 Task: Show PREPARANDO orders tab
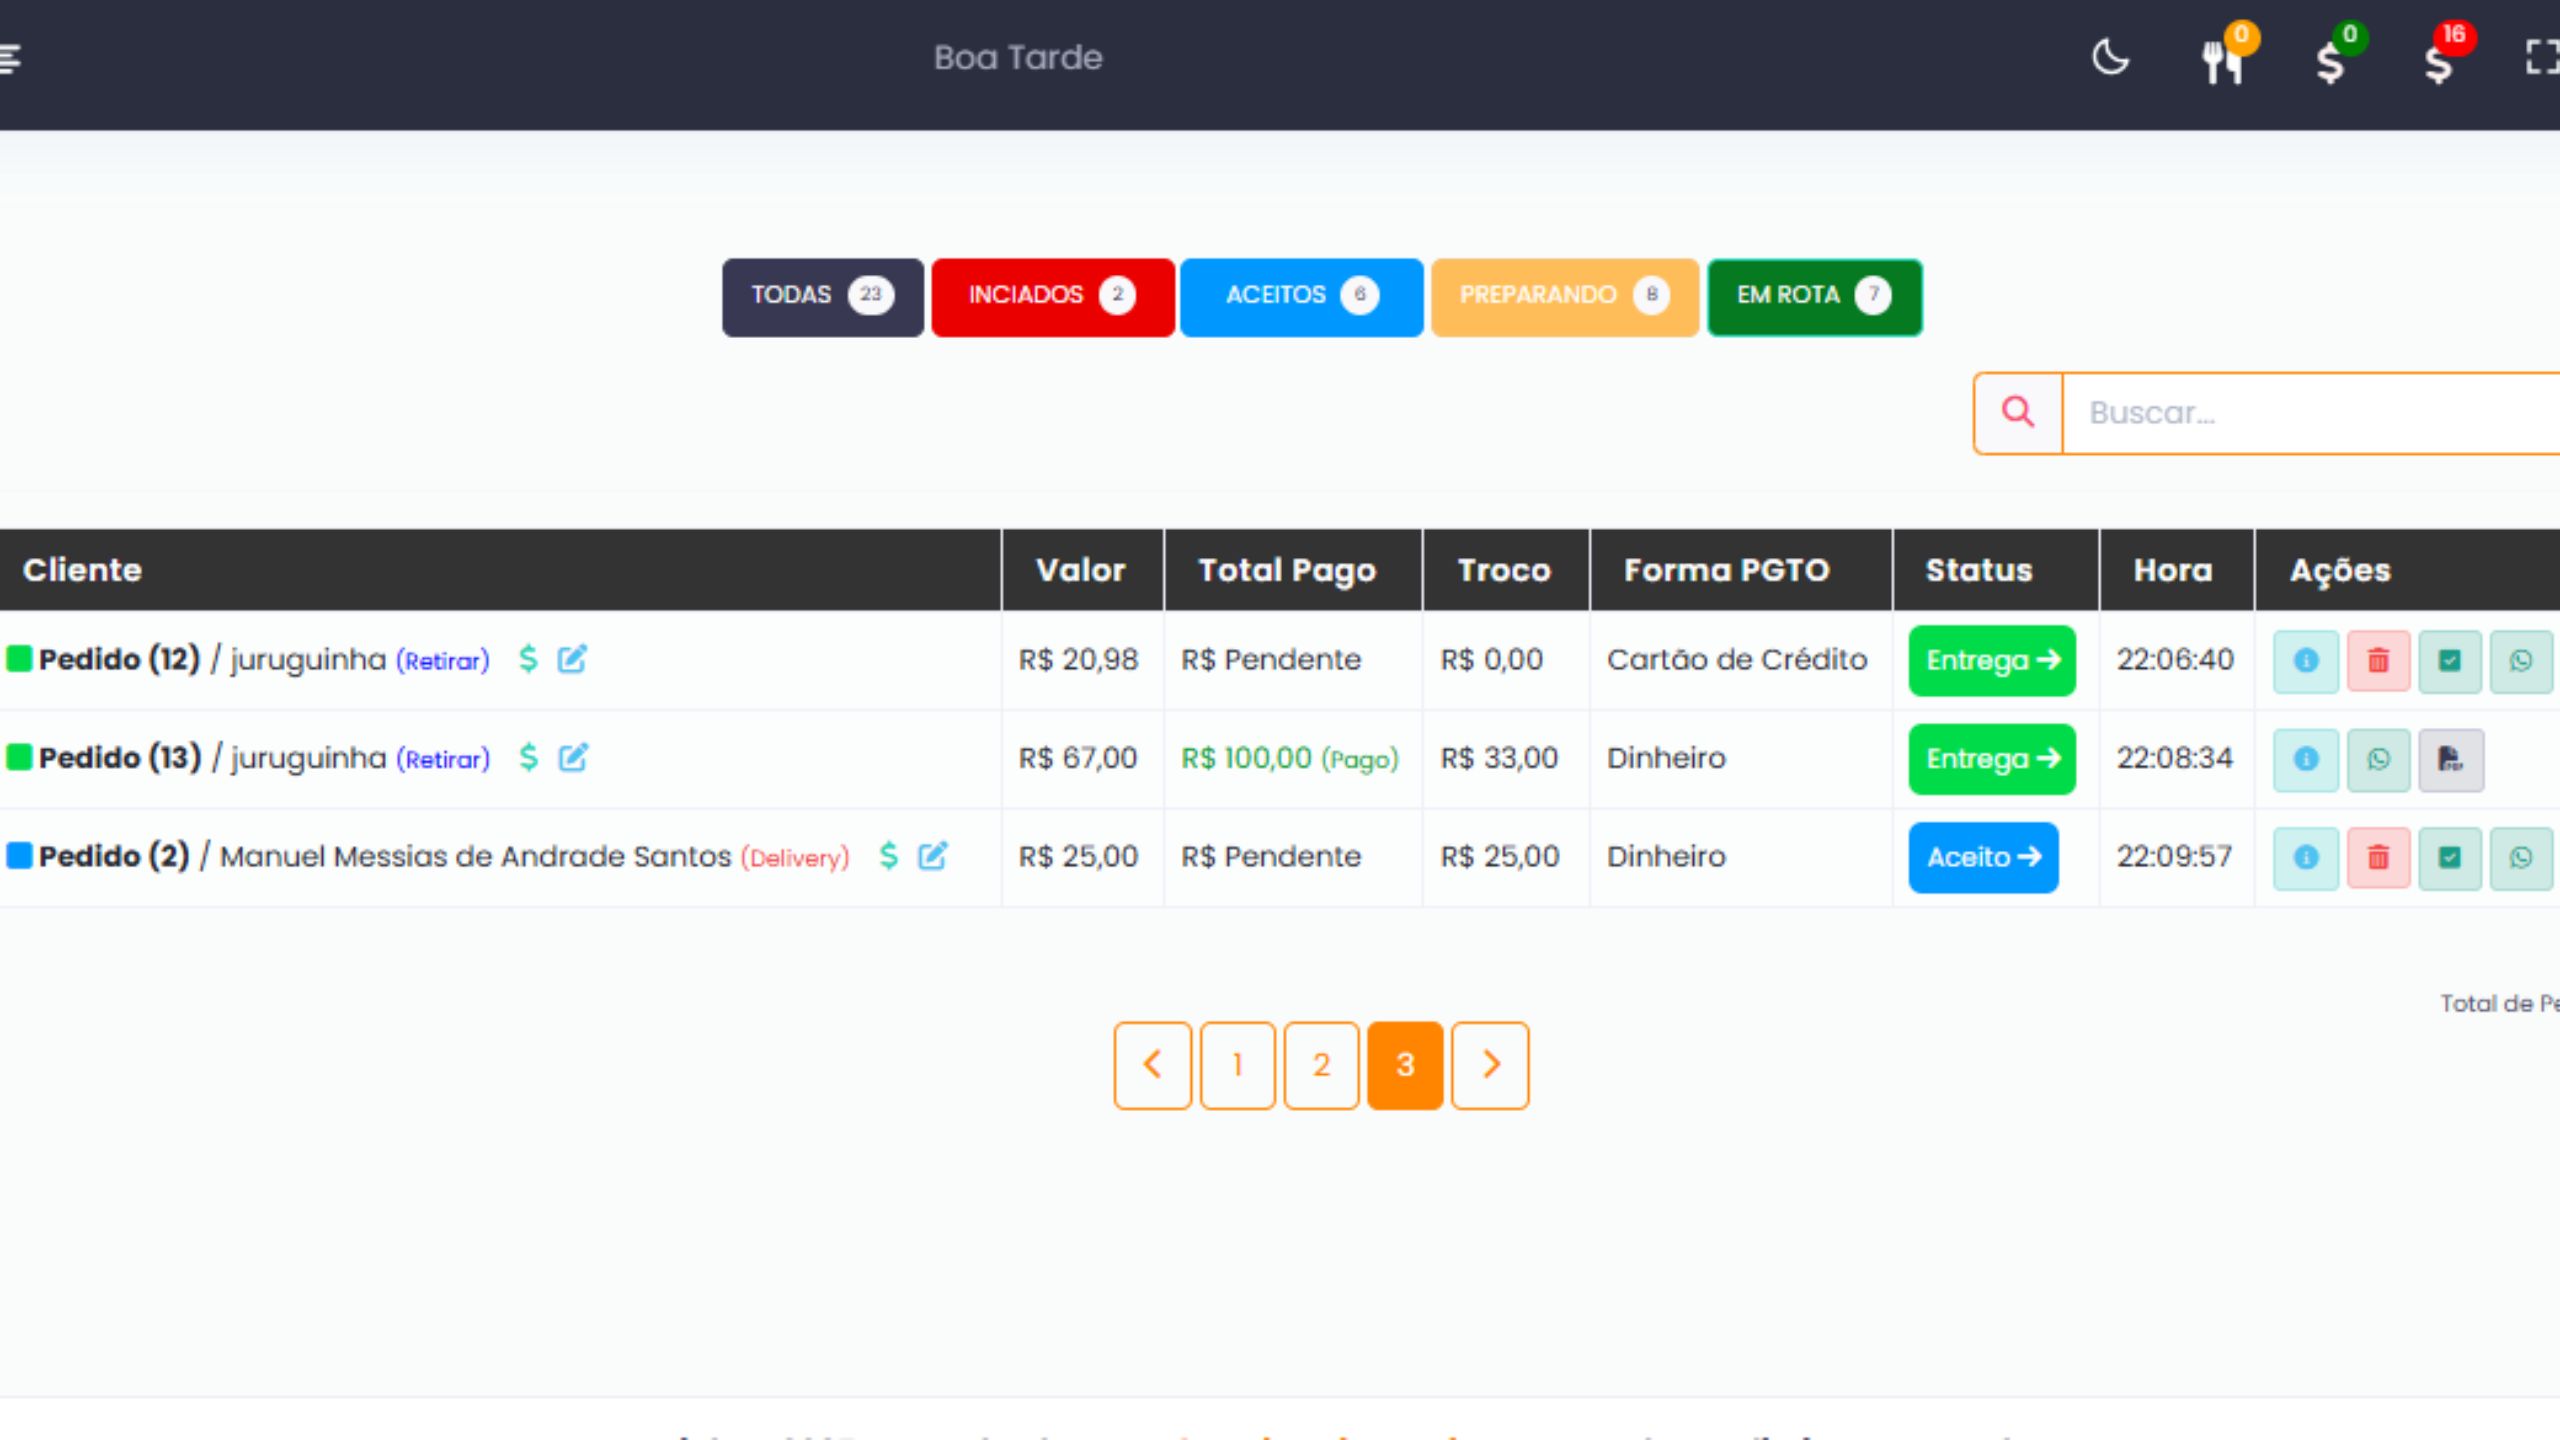point(1564,297)
